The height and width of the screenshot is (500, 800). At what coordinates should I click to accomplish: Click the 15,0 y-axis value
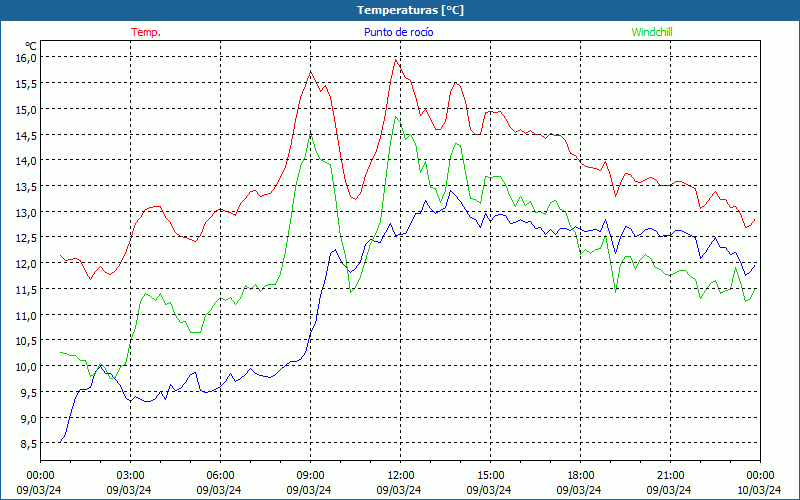26,109
